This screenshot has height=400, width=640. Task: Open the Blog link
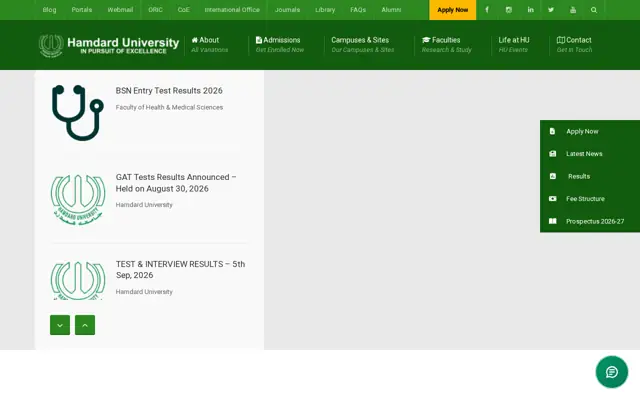[49, 10]
